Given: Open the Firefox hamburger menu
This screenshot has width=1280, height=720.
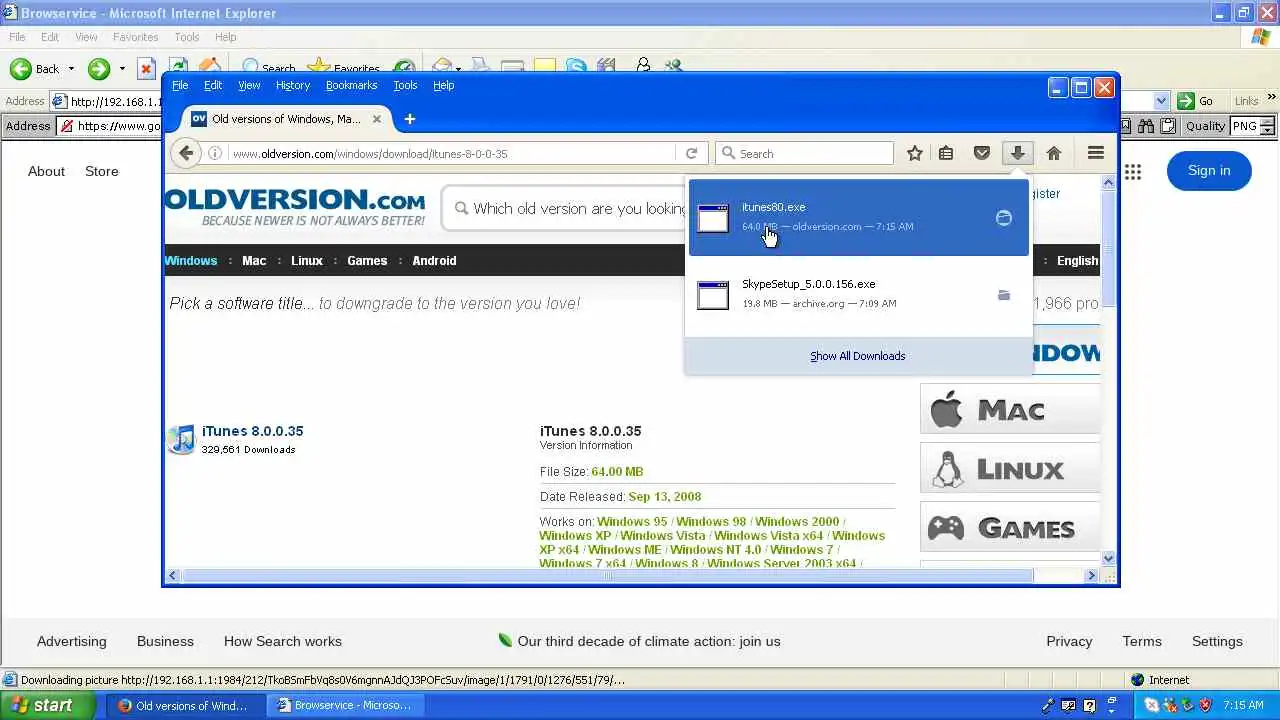Looking at the screenshot, I should [1096, 153].
